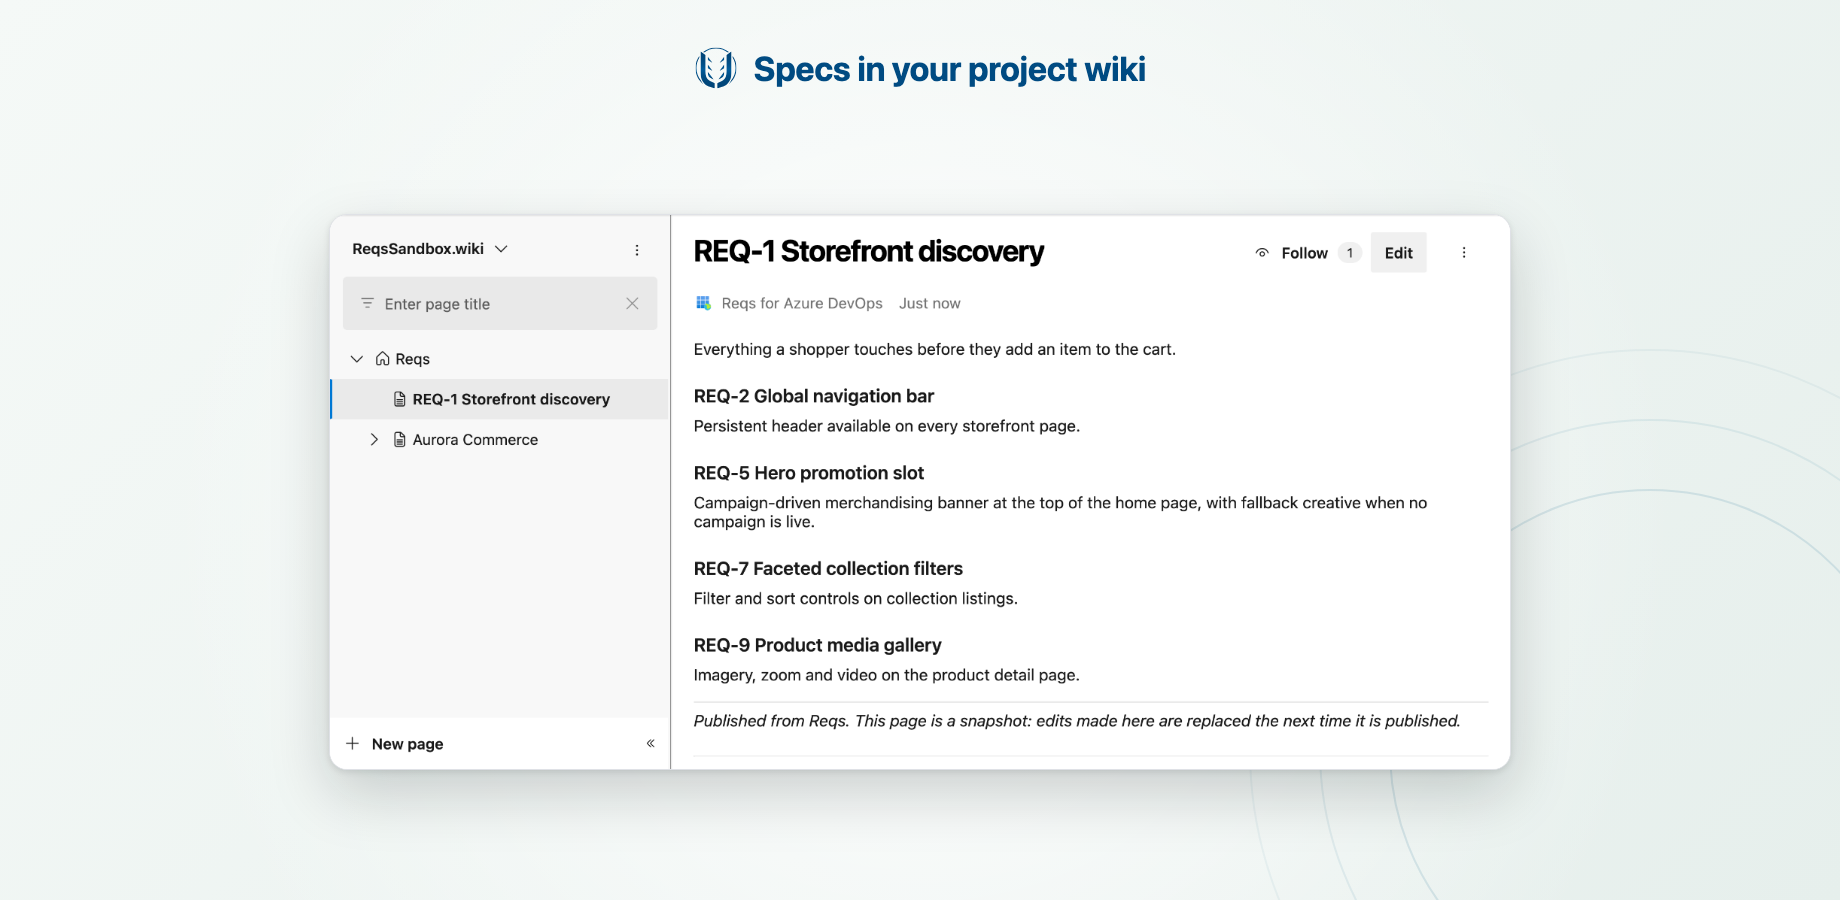Image resolution: width=1840 pixels, height=900 pixels.
Task: Click the 'Campaign-driven merchandising banner' description
Action: (1060, 512)
